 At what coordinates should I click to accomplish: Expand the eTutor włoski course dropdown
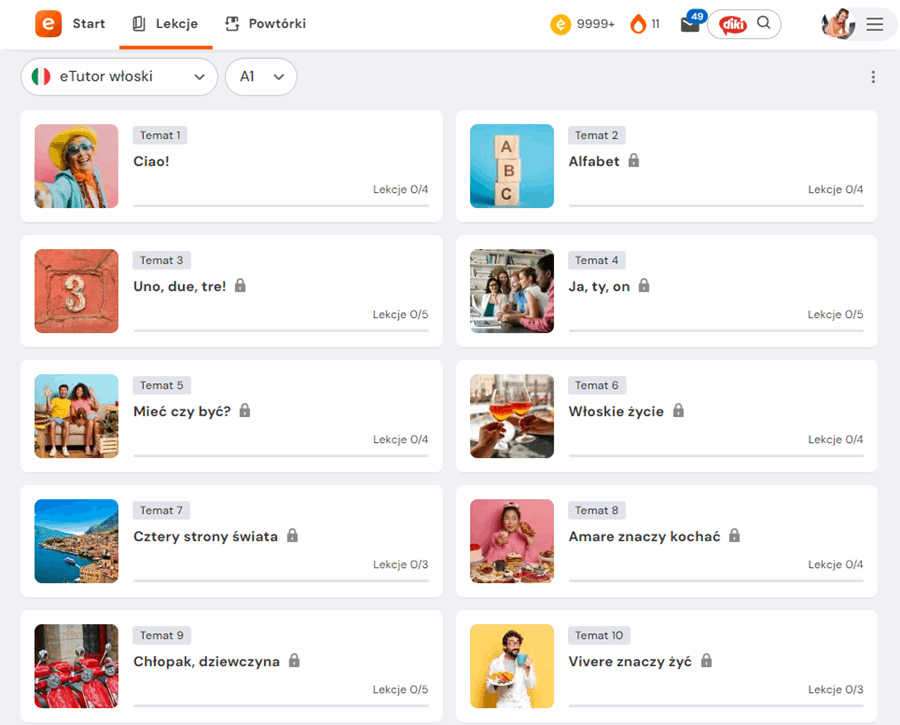119,76
